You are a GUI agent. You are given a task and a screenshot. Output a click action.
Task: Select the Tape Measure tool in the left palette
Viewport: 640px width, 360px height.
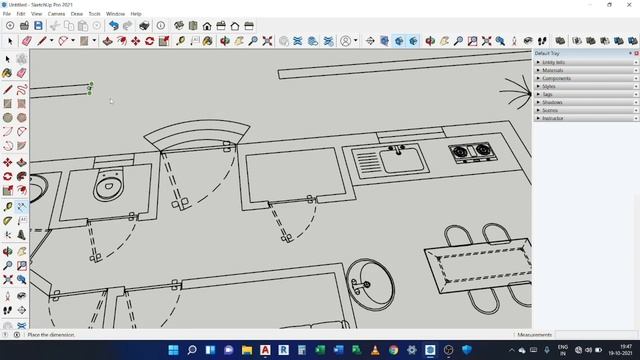click(7, 207)
